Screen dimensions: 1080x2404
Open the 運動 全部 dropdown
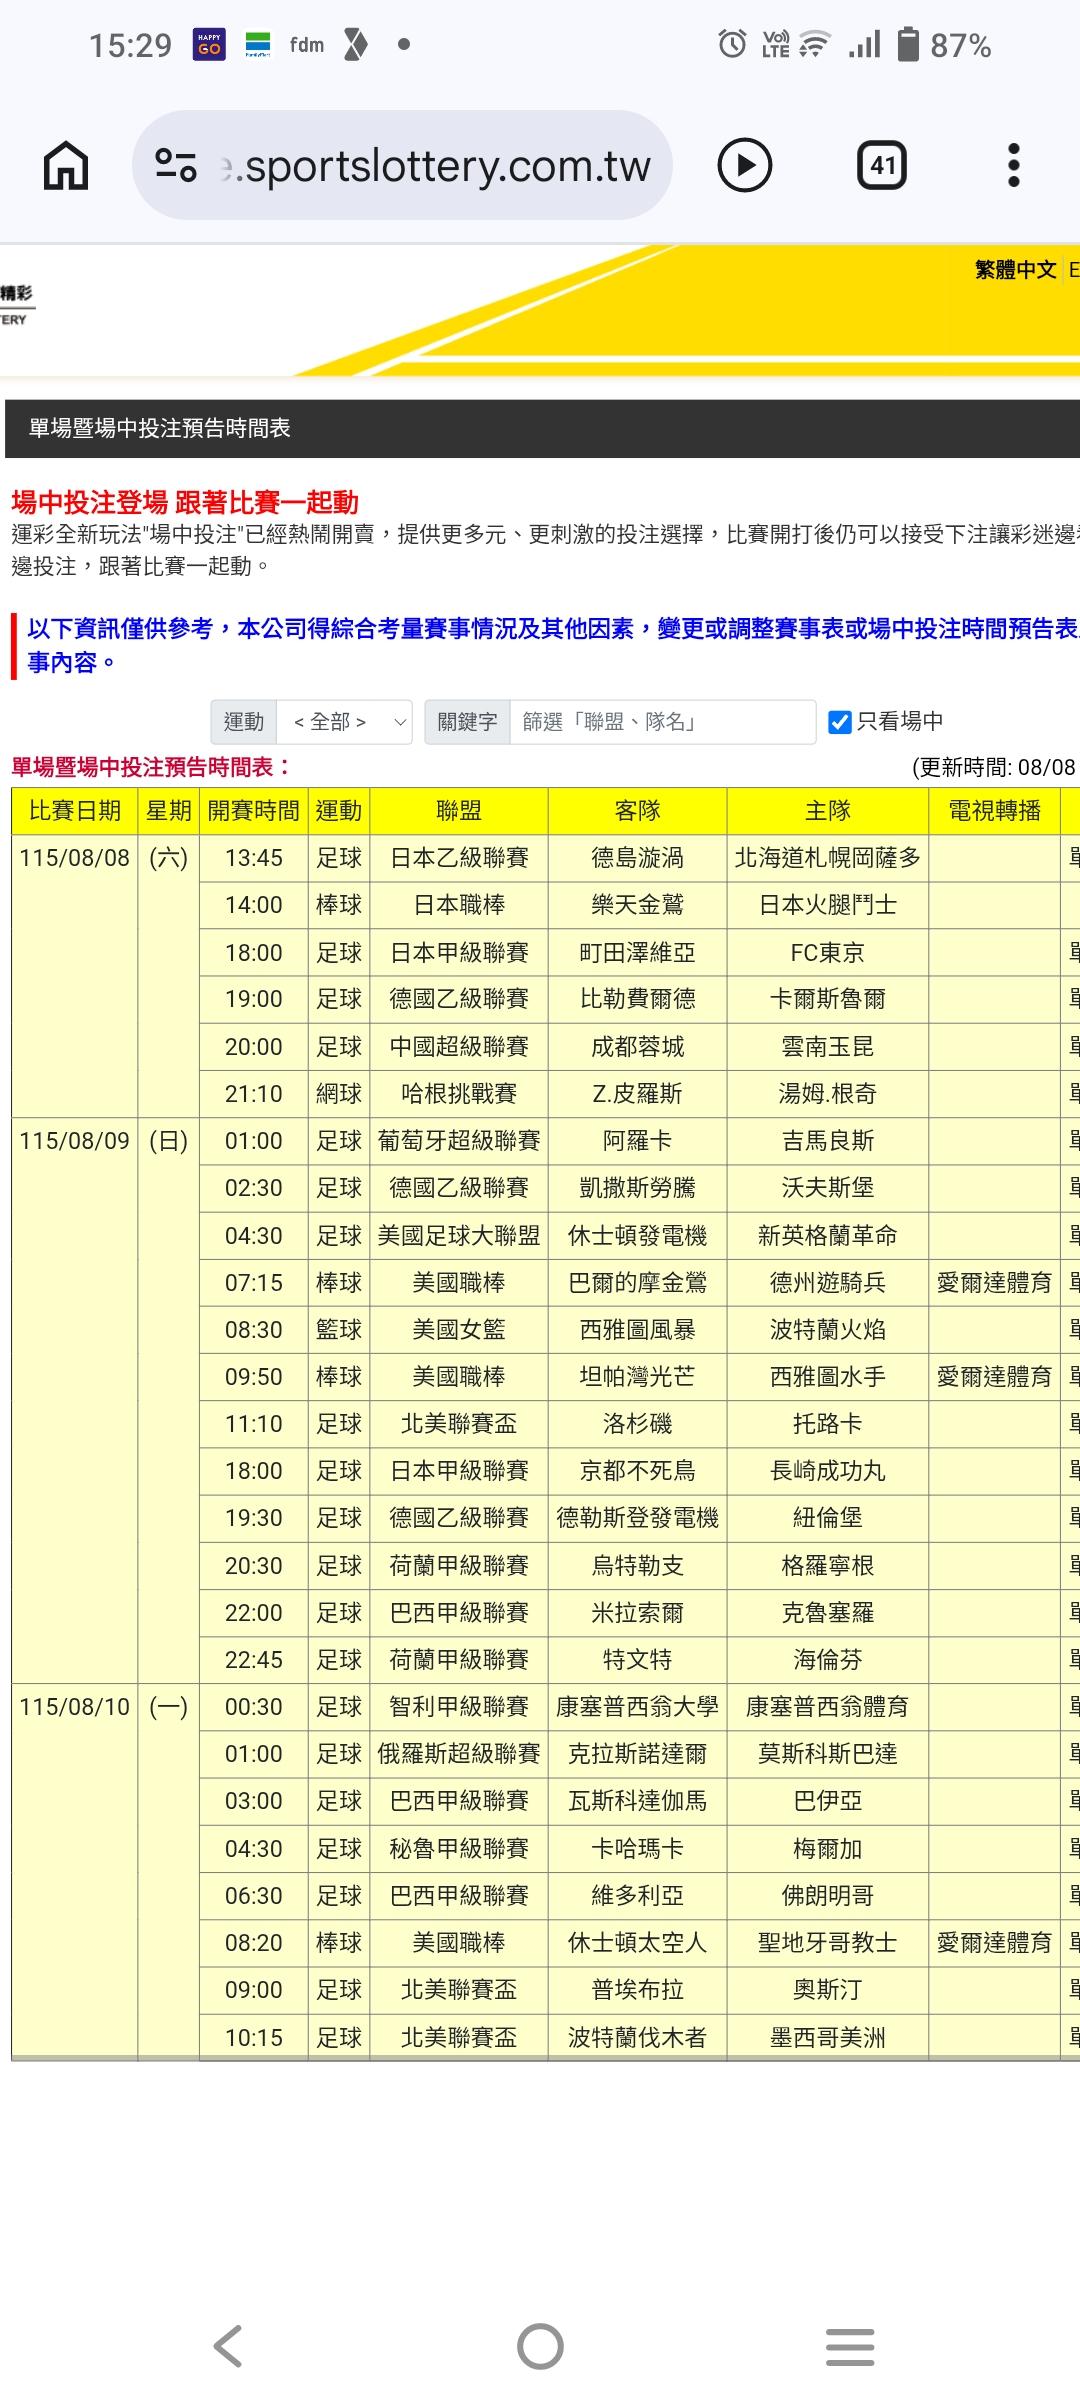pyautogui.click(x=344, y=721)
